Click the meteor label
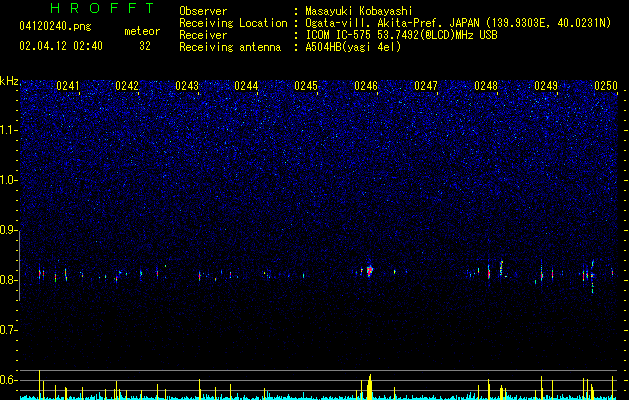 (142, 31)
